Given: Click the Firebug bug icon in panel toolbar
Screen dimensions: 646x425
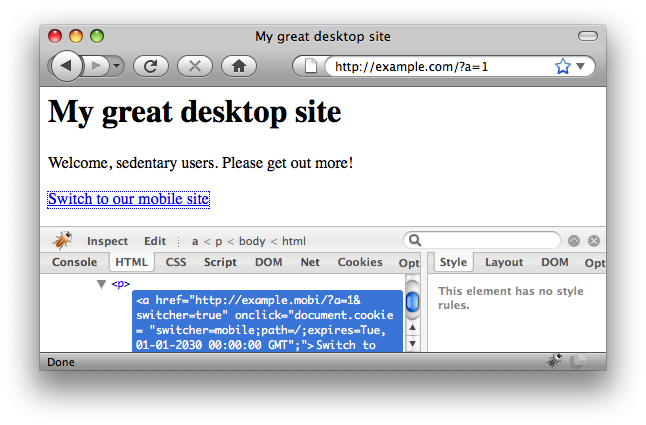Looking at the screenshot, I should point(62,241).
